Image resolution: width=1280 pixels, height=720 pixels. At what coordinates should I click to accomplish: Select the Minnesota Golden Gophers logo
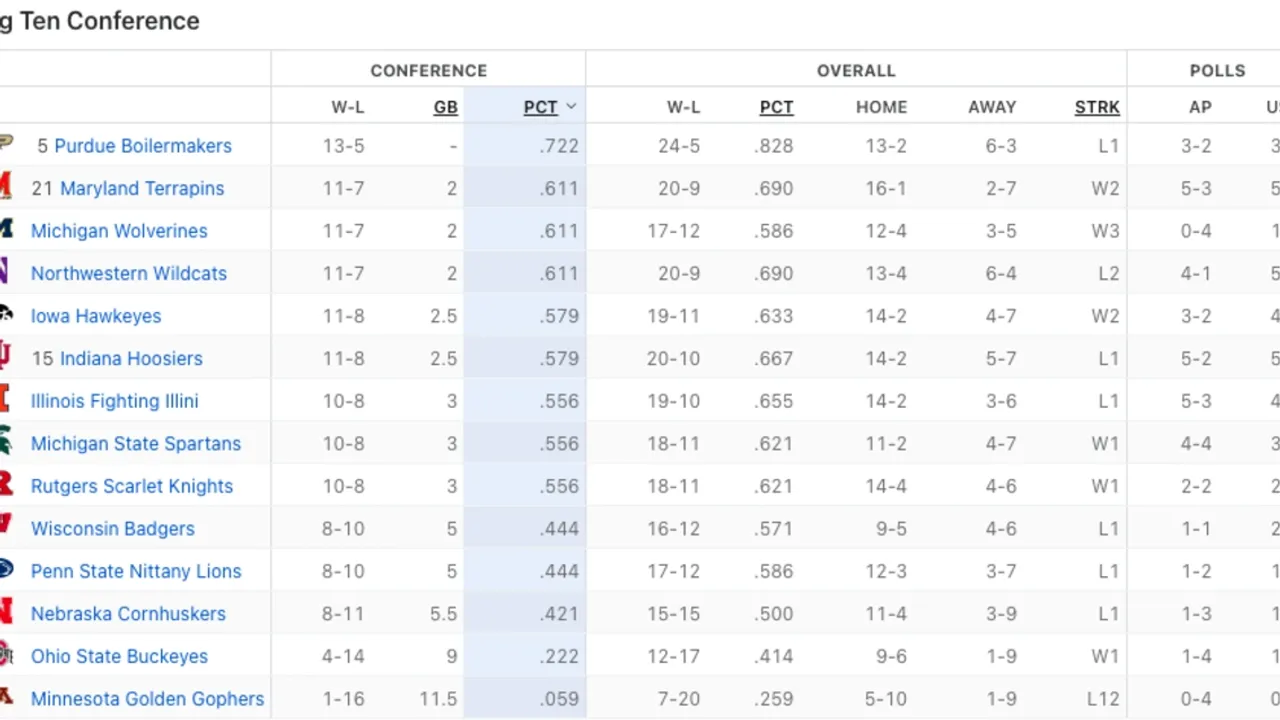[x=6, y=698]
